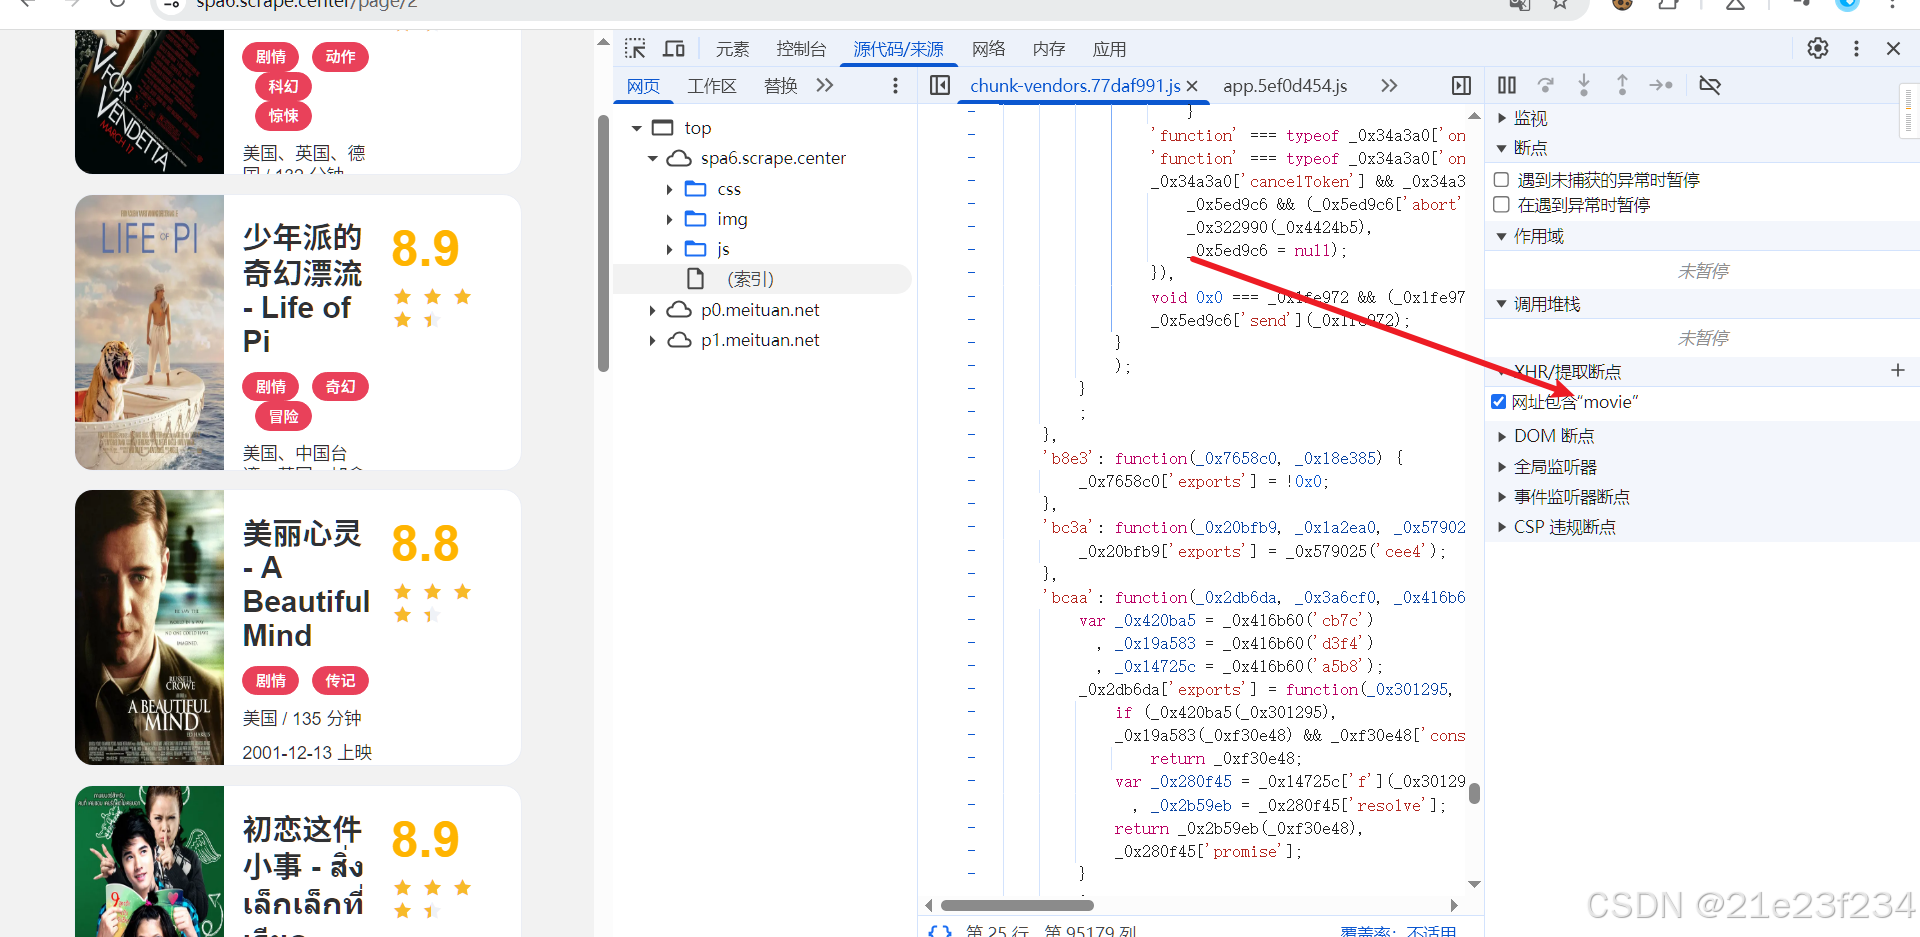Image resolution: width=1920 pixels, height=937 pixels.
Task: Enable pause on uncaught exceptions checkbox
Action: click(x=1501, y=180)
